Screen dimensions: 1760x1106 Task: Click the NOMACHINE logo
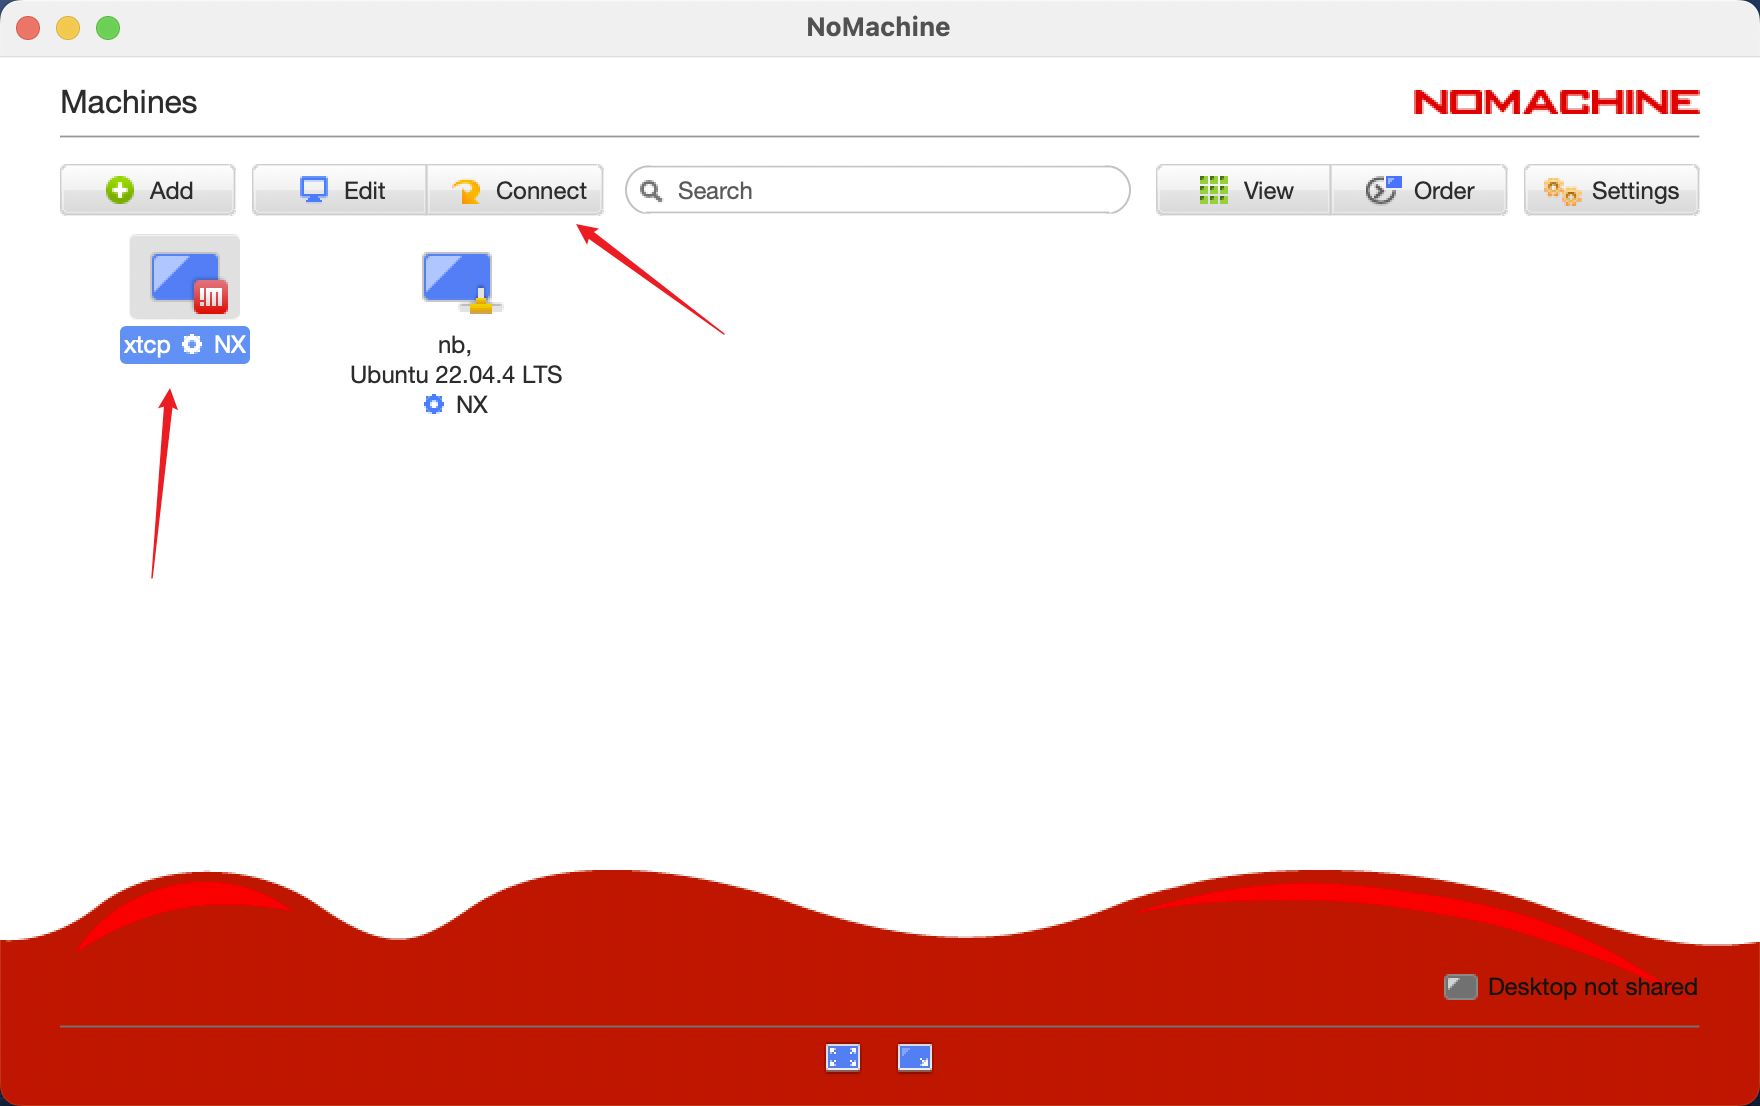[1556, 102]
